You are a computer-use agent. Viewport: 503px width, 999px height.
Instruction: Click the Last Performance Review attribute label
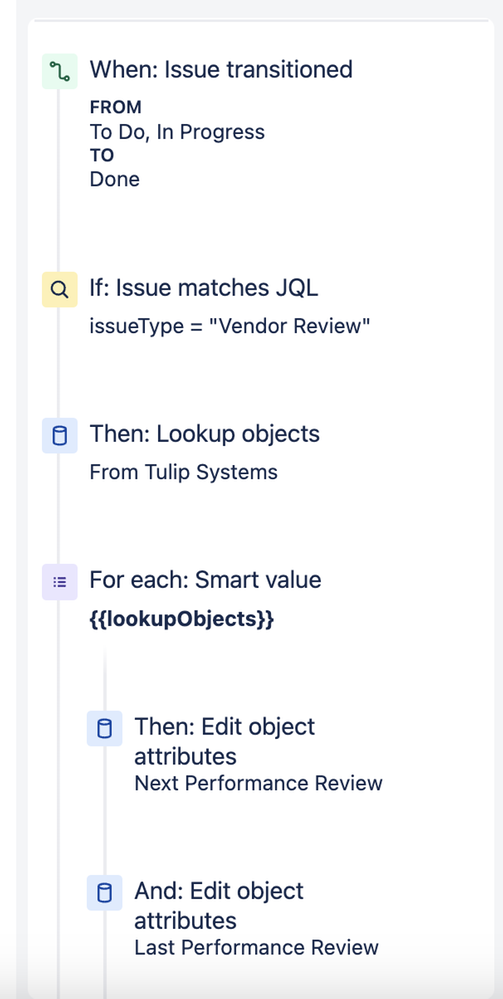(x=256, y=947)
